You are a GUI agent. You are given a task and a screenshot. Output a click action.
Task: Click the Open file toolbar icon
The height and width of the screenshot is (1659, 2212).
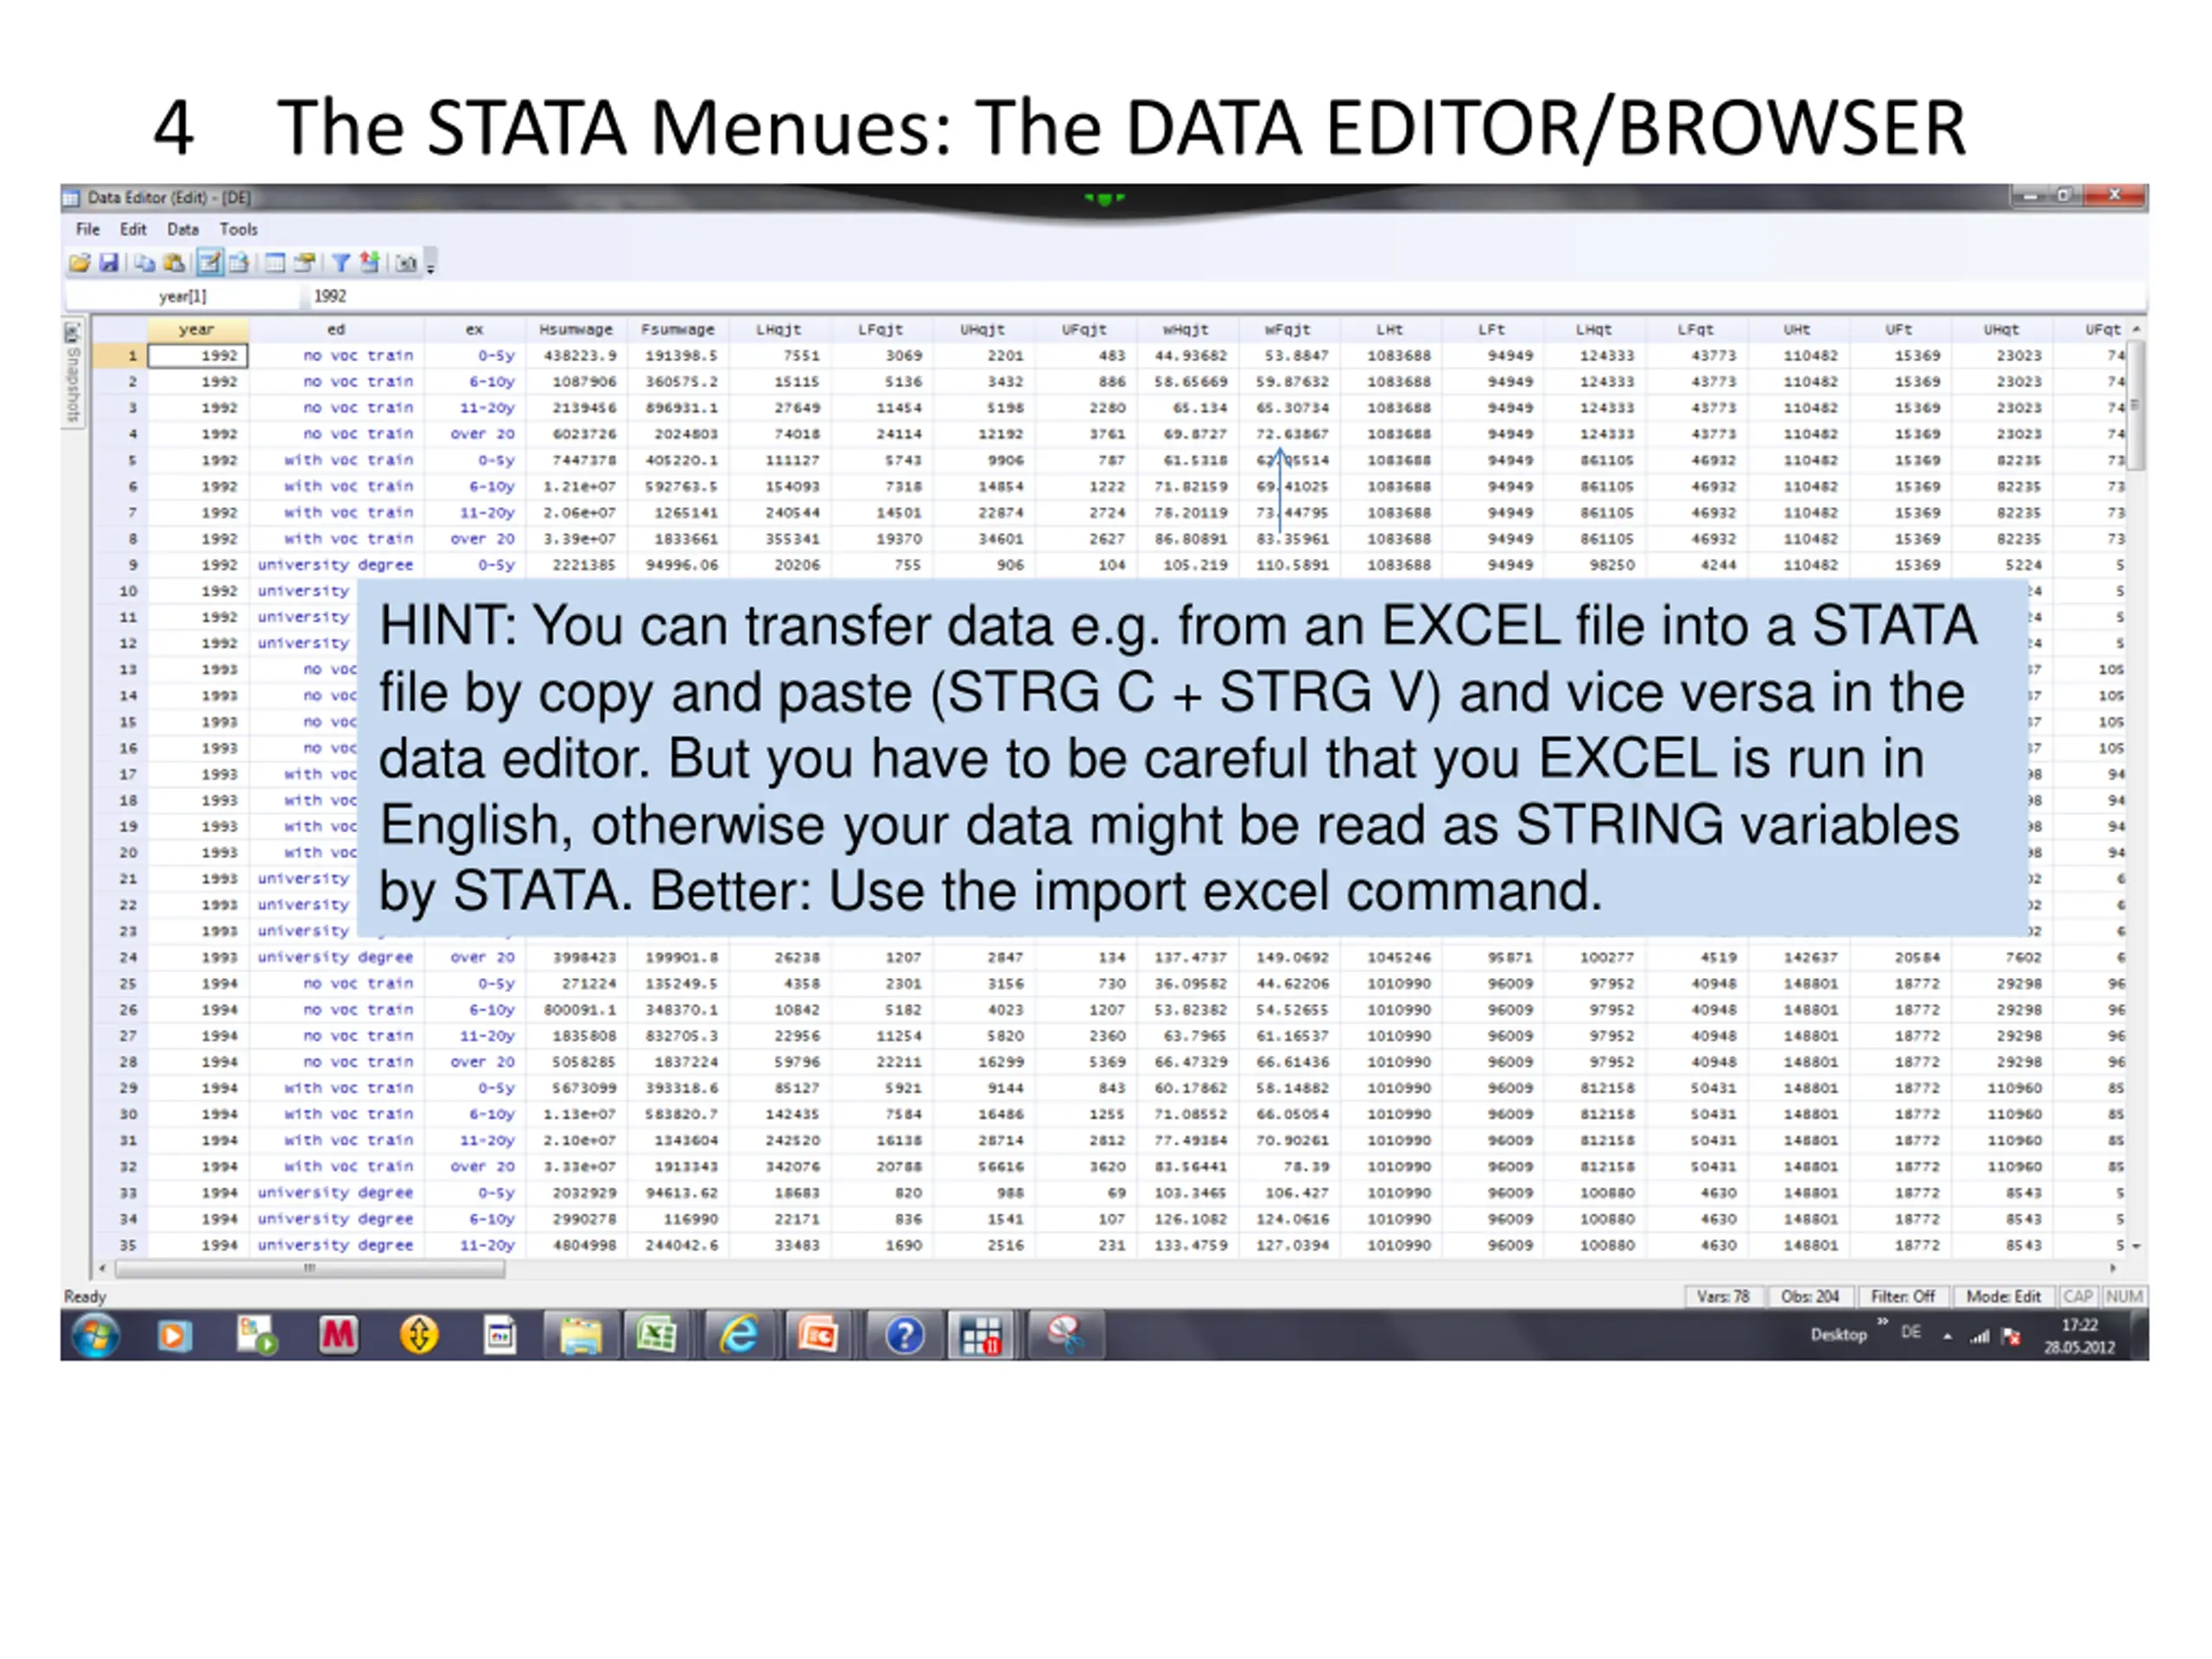80,263
